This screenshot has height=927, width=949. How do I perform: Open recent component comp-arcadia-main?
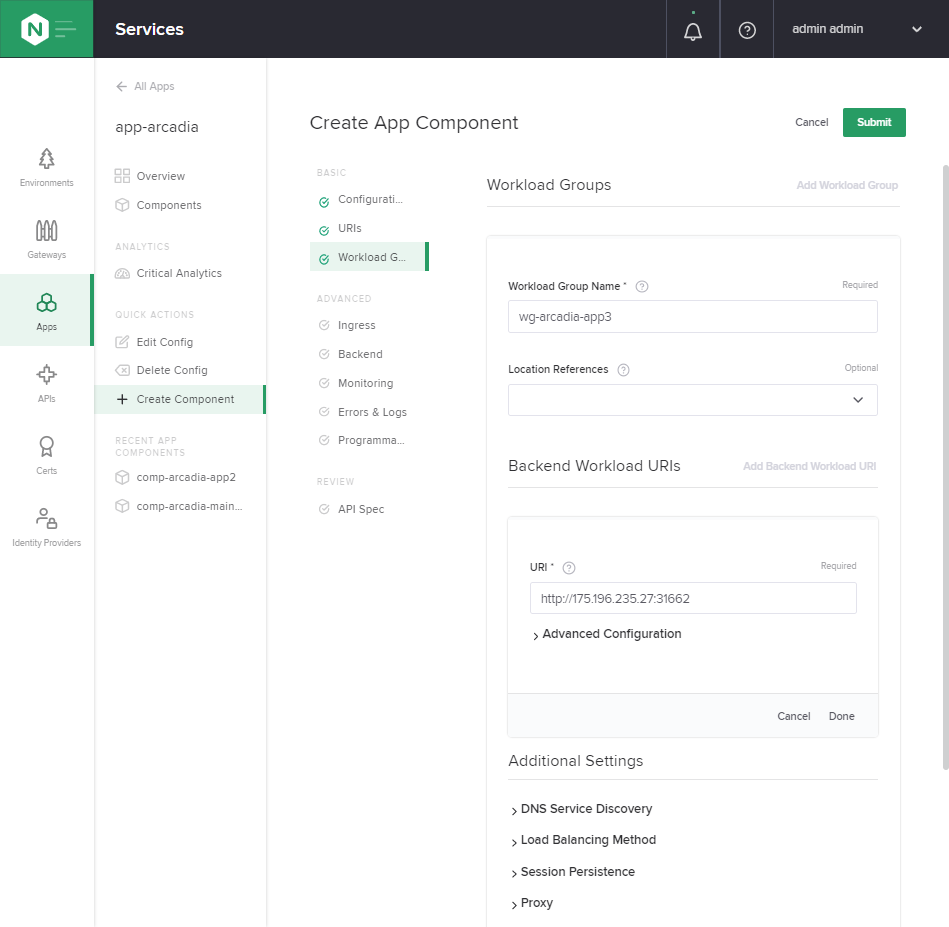[180, 506]
